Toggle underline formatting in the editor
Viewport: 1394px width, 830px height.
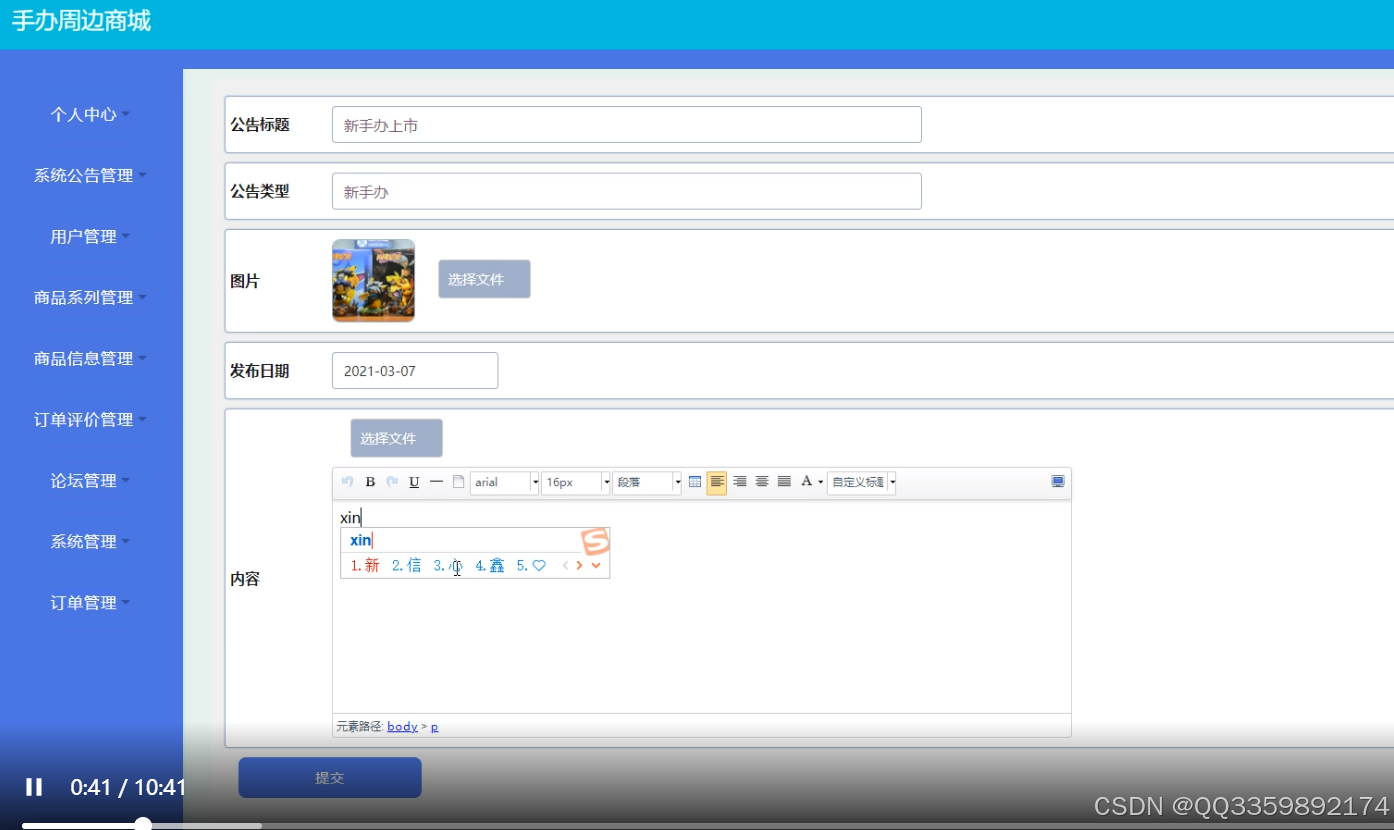pos(414,482)
